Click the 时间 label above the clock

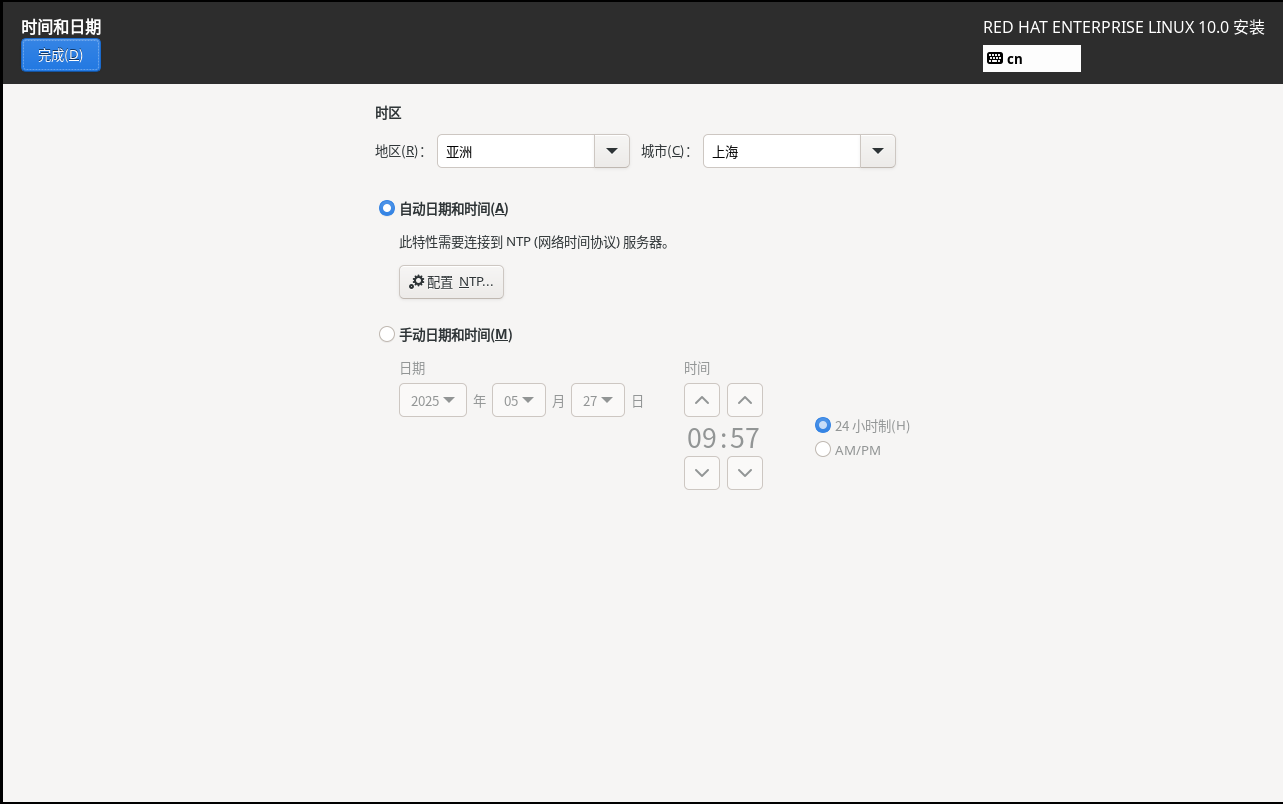(x=697, y=368)
